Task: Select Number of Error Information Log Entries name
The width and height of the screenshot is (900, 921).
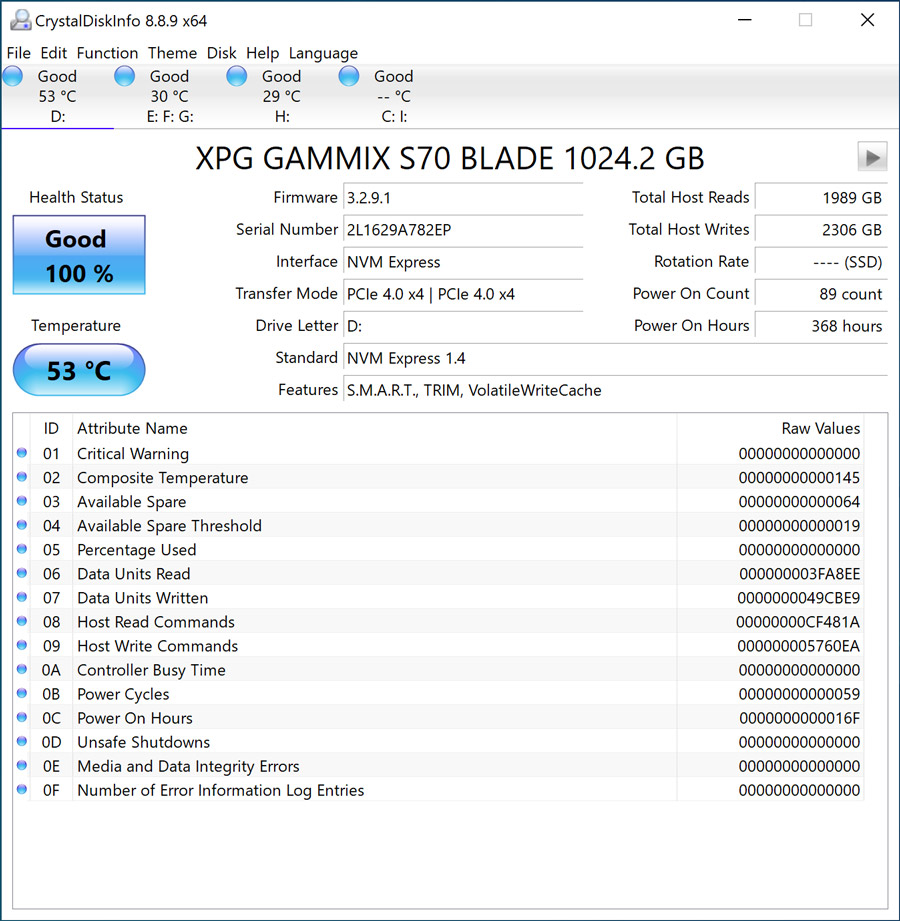Action: [x=220, y=791]
